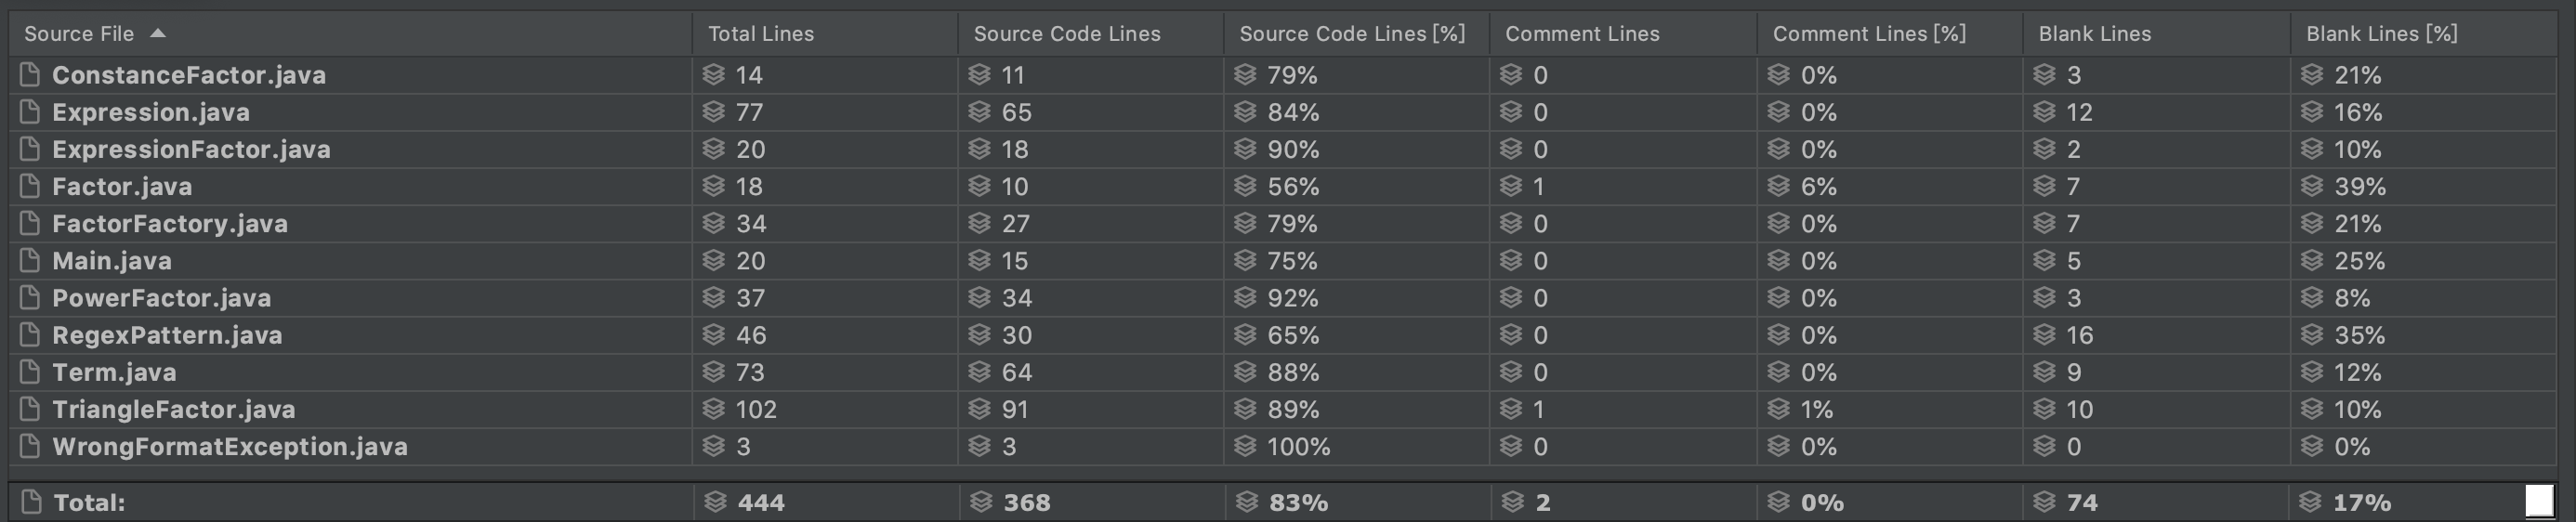Sort by Source Code Lines header
2576x522 pixels.
click(1067, 34)
